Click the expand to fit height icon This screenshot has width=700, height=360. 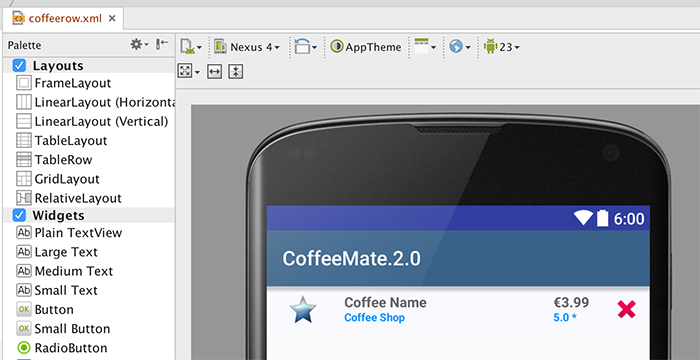(236, 71)
